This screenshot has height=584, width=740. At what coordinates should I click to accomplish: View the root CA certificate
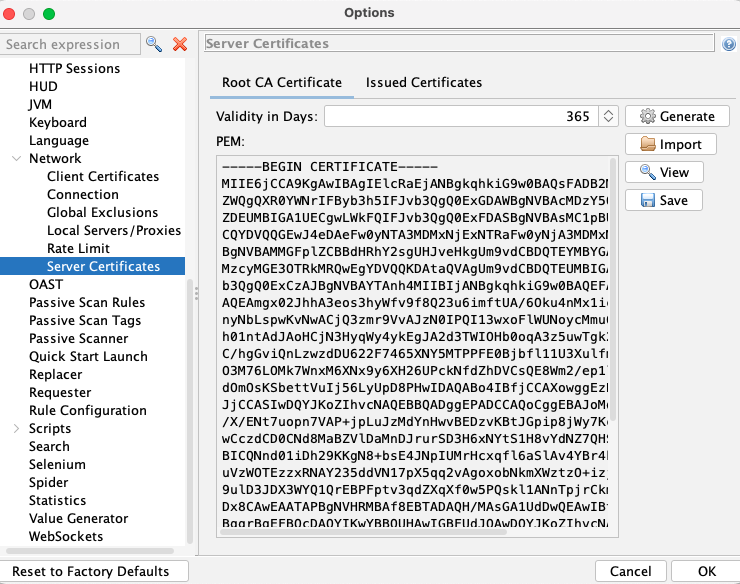click(x=664, y=172)
